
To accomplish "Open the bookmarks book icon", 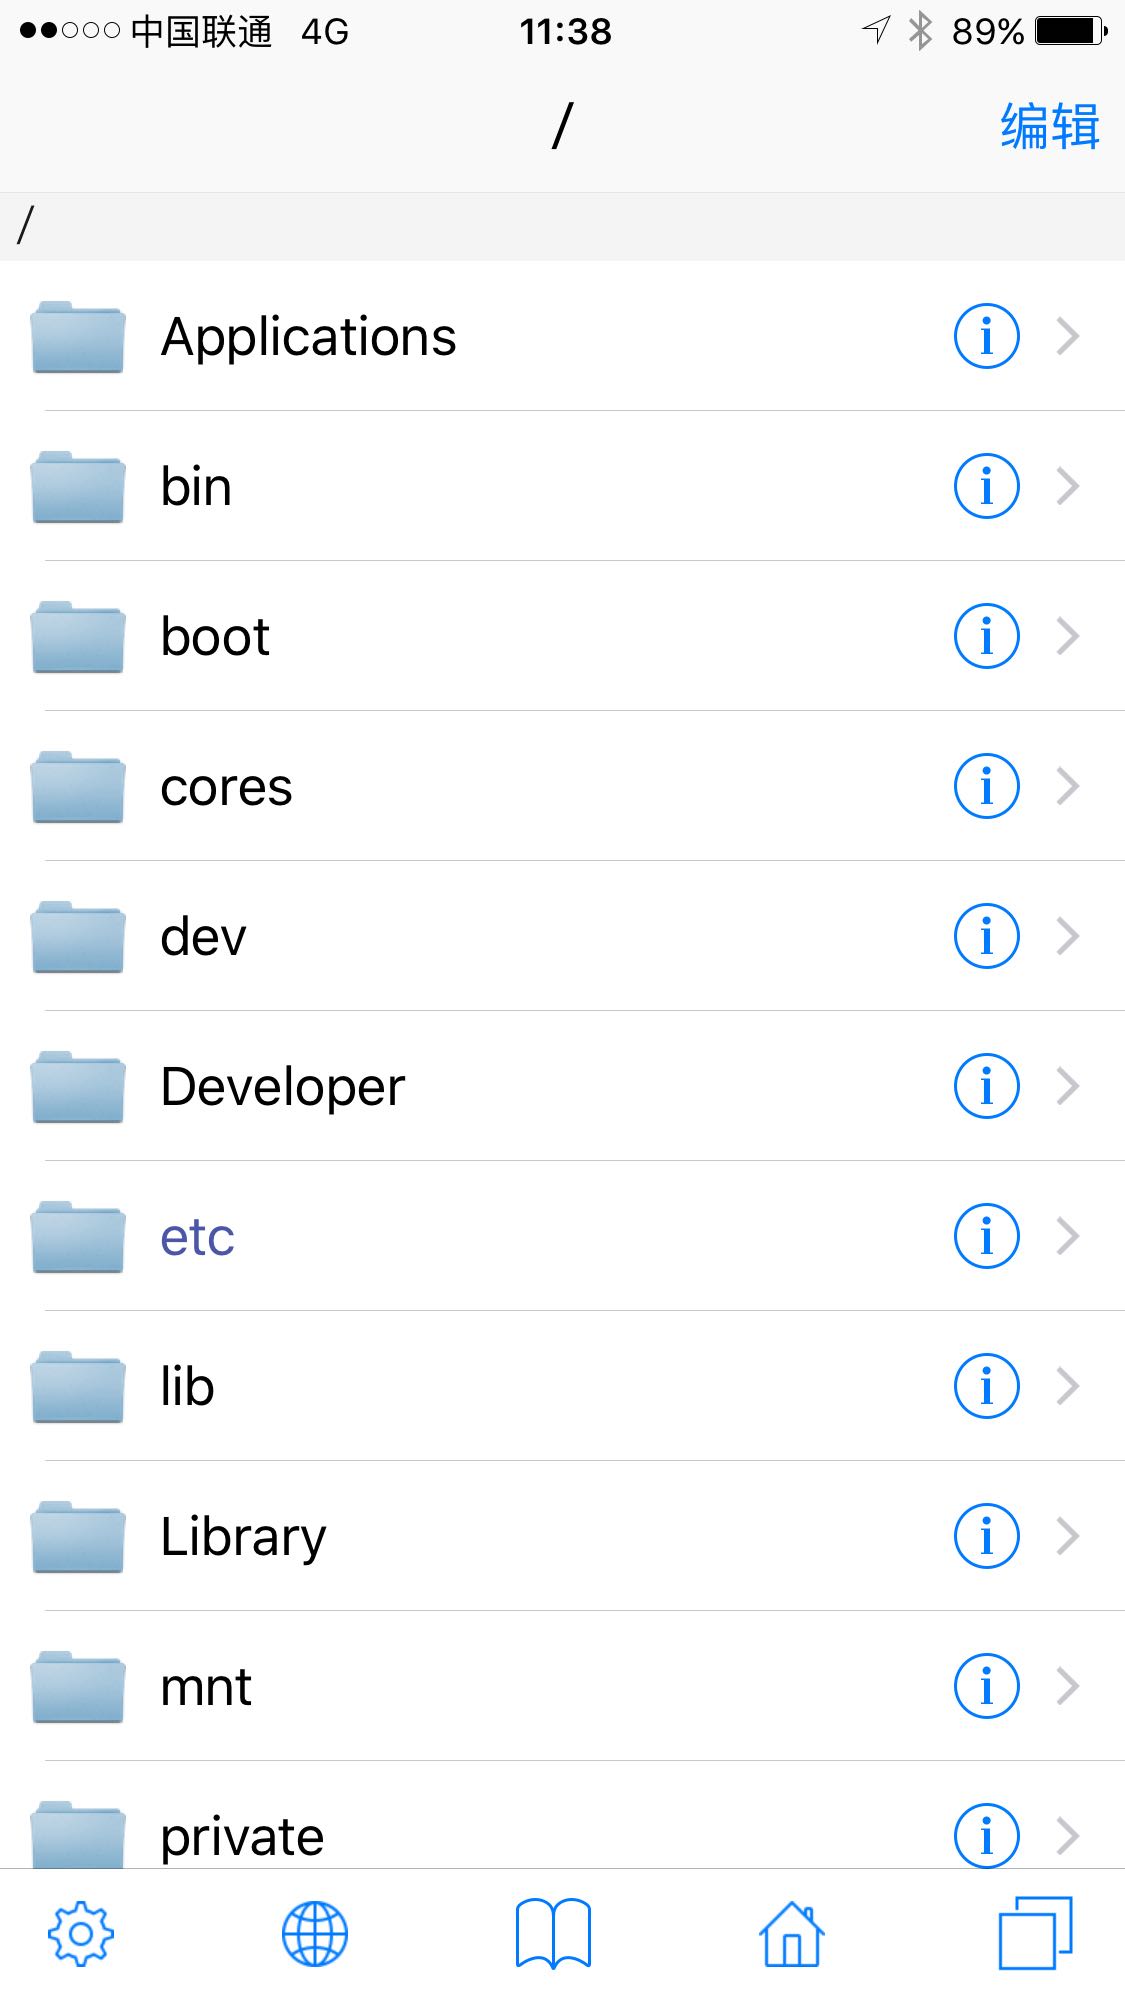I will coord(553,1934).
